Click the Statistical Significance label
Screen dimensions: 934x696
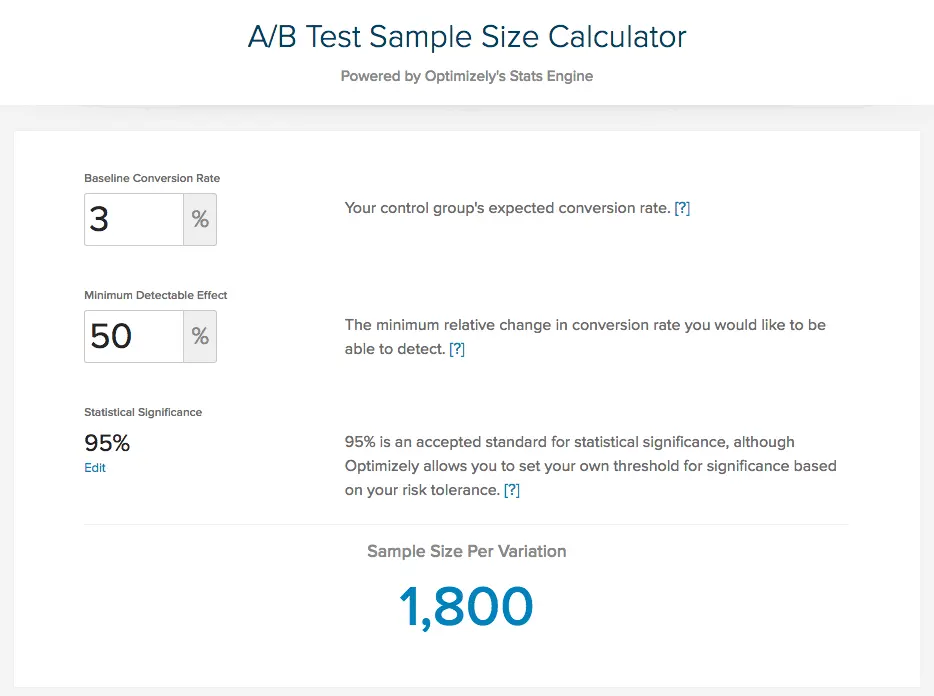click(143, 412)
